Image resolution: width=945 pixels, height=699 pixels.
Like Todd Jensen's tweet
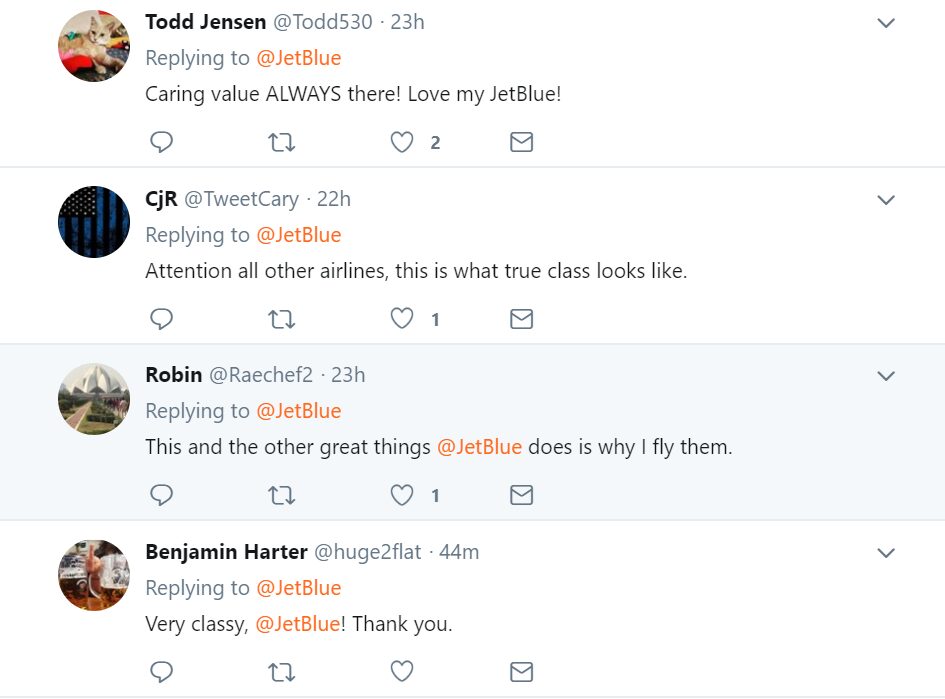(401, 141)
